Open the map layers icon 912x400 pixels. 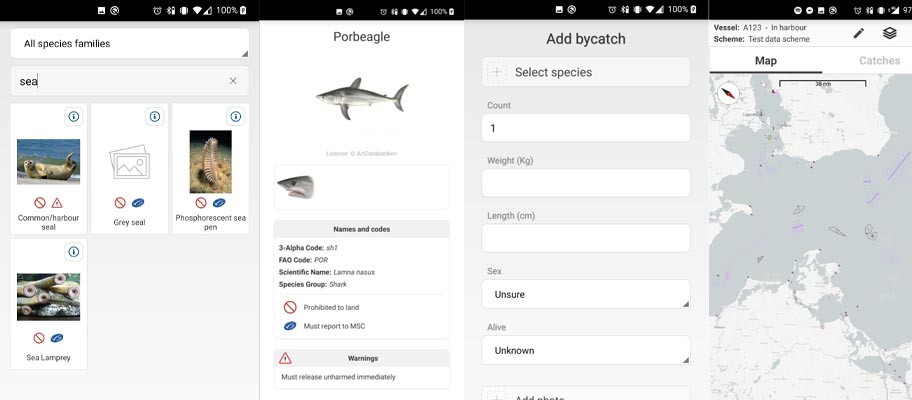click(x=889, y=33)
